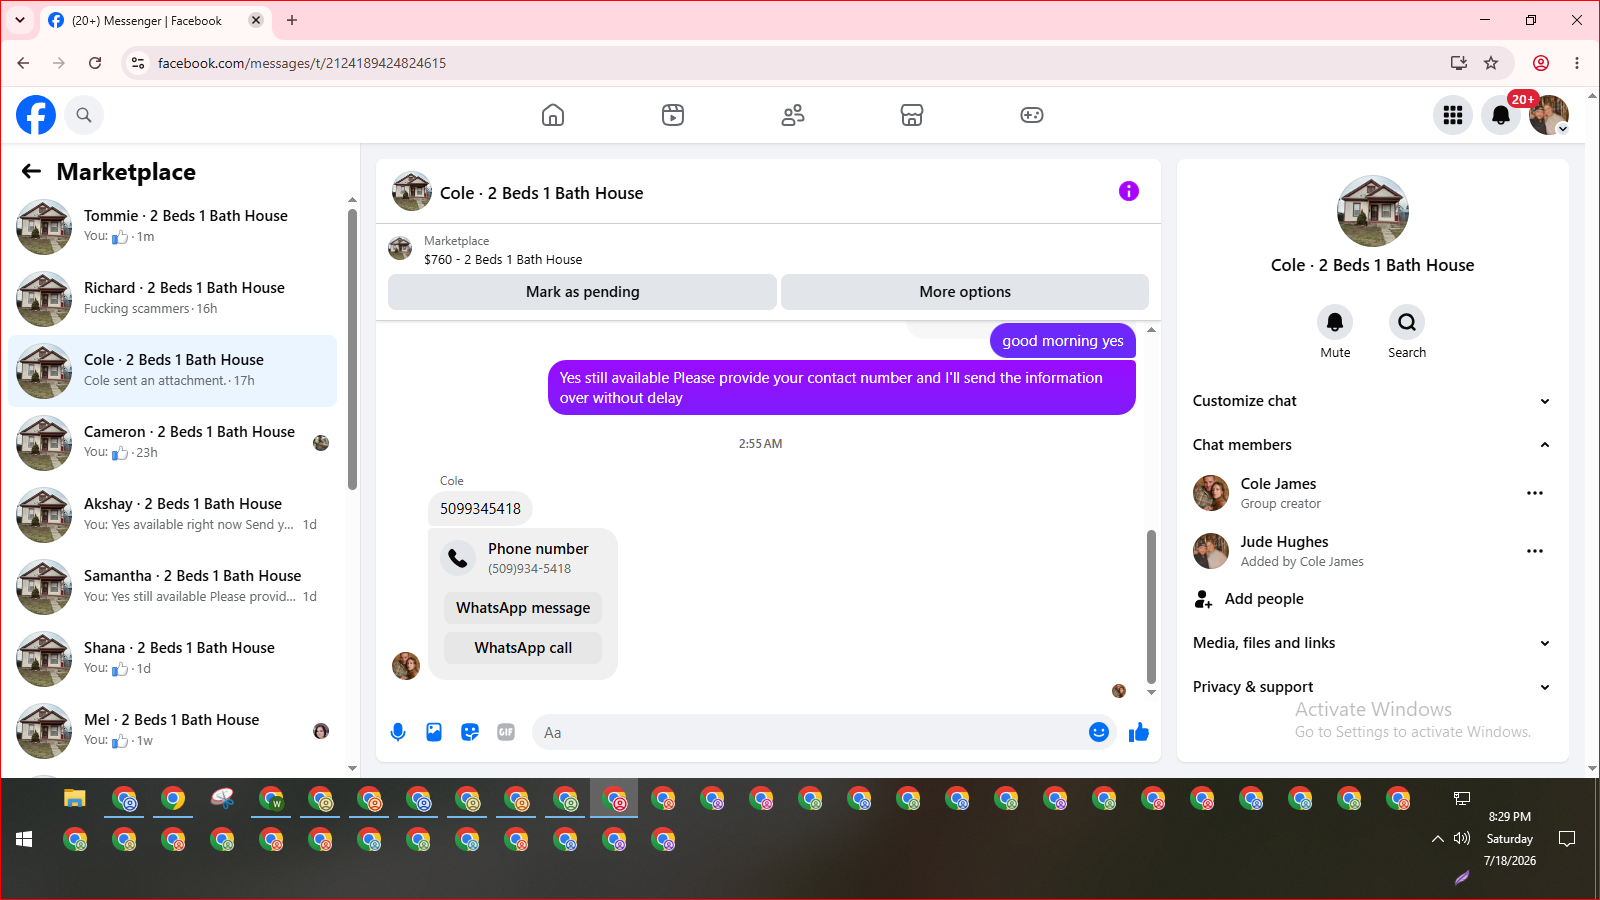Click the WhatsApp call button
This screenshot has width=1600, height=900.
point(523,648)
